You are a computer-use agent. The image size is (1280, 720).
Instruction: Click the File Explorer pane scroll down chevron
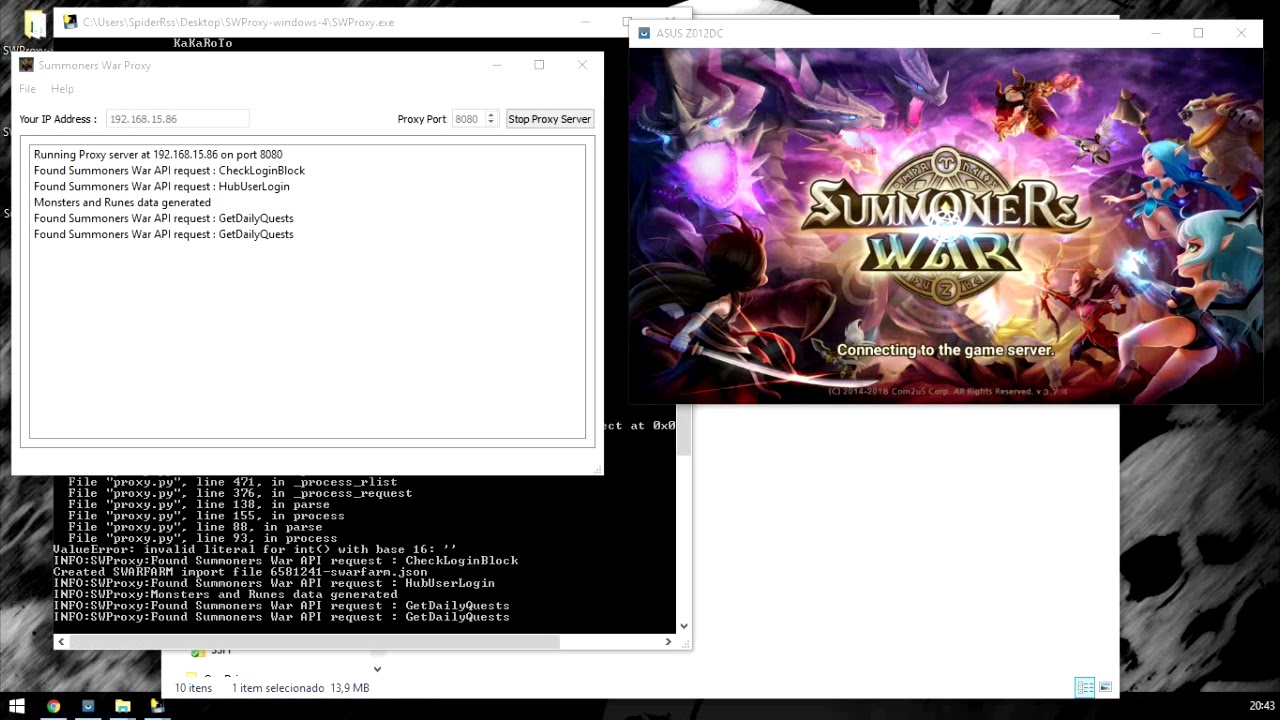pyautogui.click(x=377, y=668)
